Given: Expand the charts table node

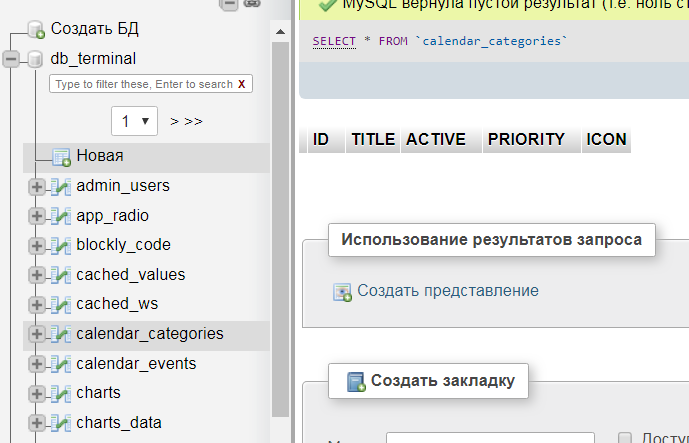Looking at the screenshot, I should pyautogui.click(x=37, y=393).
